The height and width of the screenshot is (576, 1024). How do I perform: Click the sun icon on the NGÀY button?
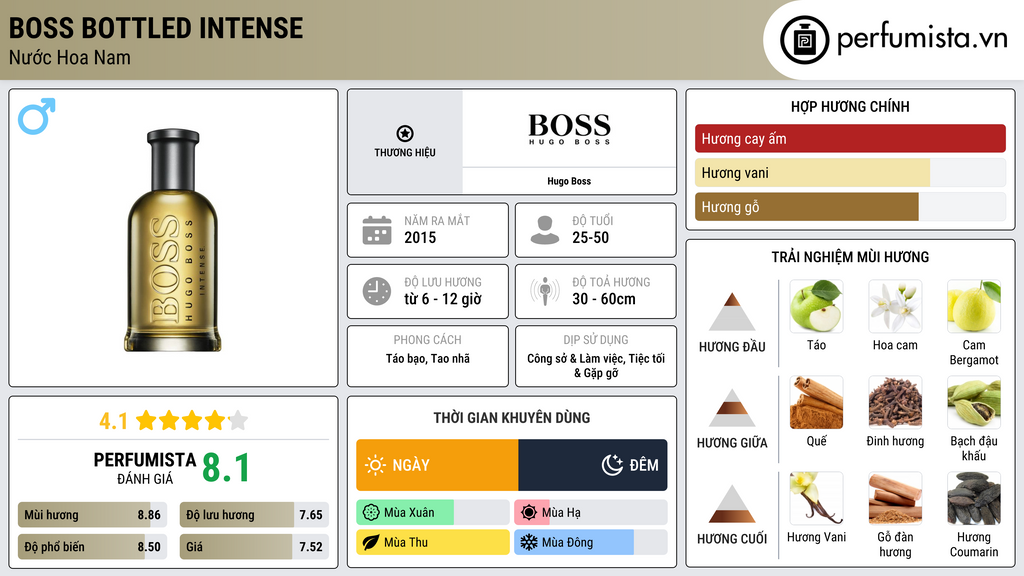(379, 465)
